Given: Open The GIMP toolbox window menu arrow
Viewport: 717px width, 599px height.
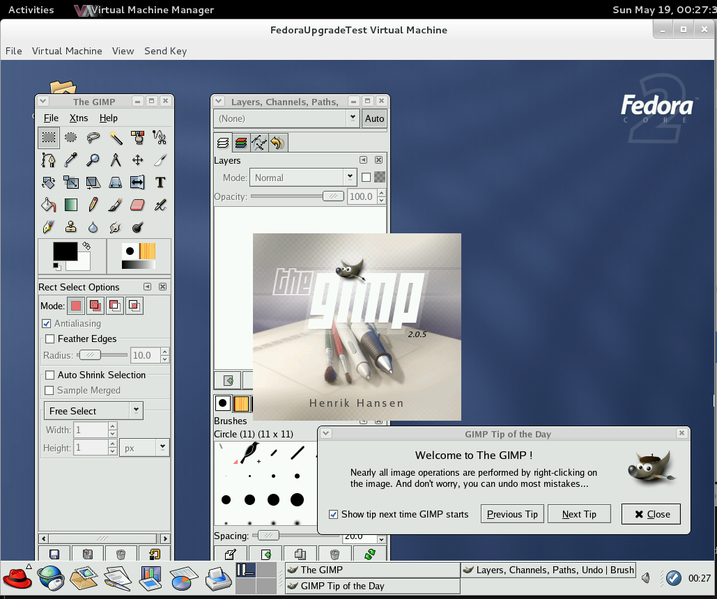Looking at the screenshot, I should 43,101.
